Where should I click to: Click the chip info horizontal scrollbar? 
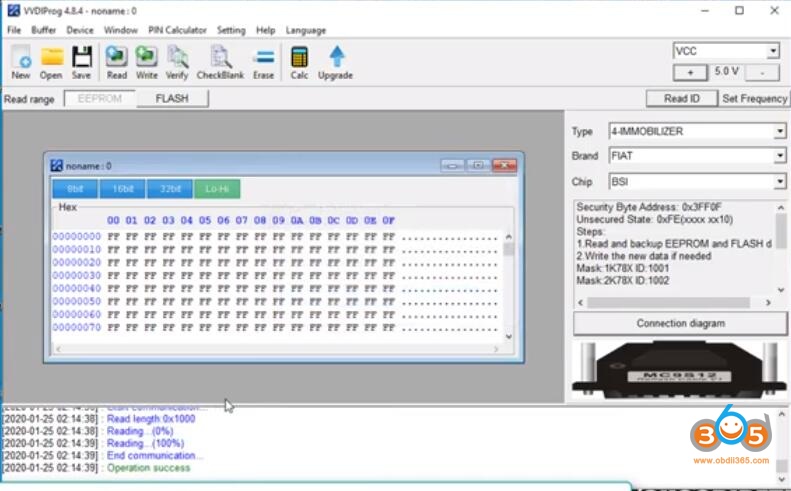[x=674, y=302]
